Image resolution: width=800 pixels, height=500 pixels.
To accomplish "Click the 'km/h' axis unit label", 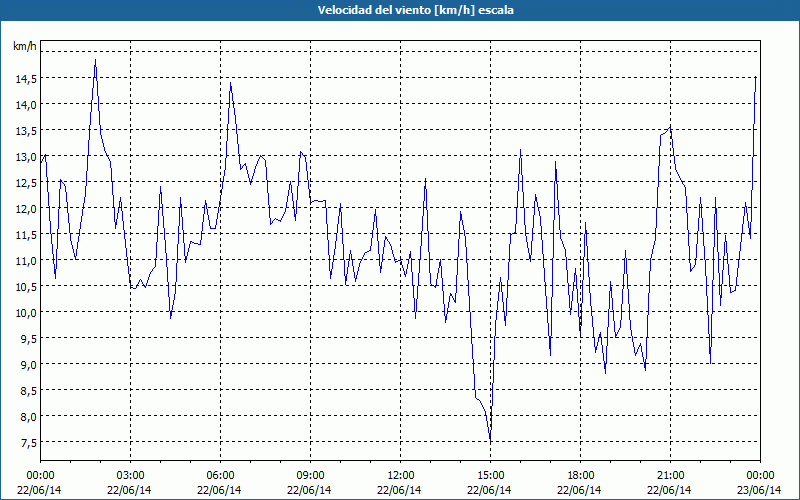I will point(25,47).
